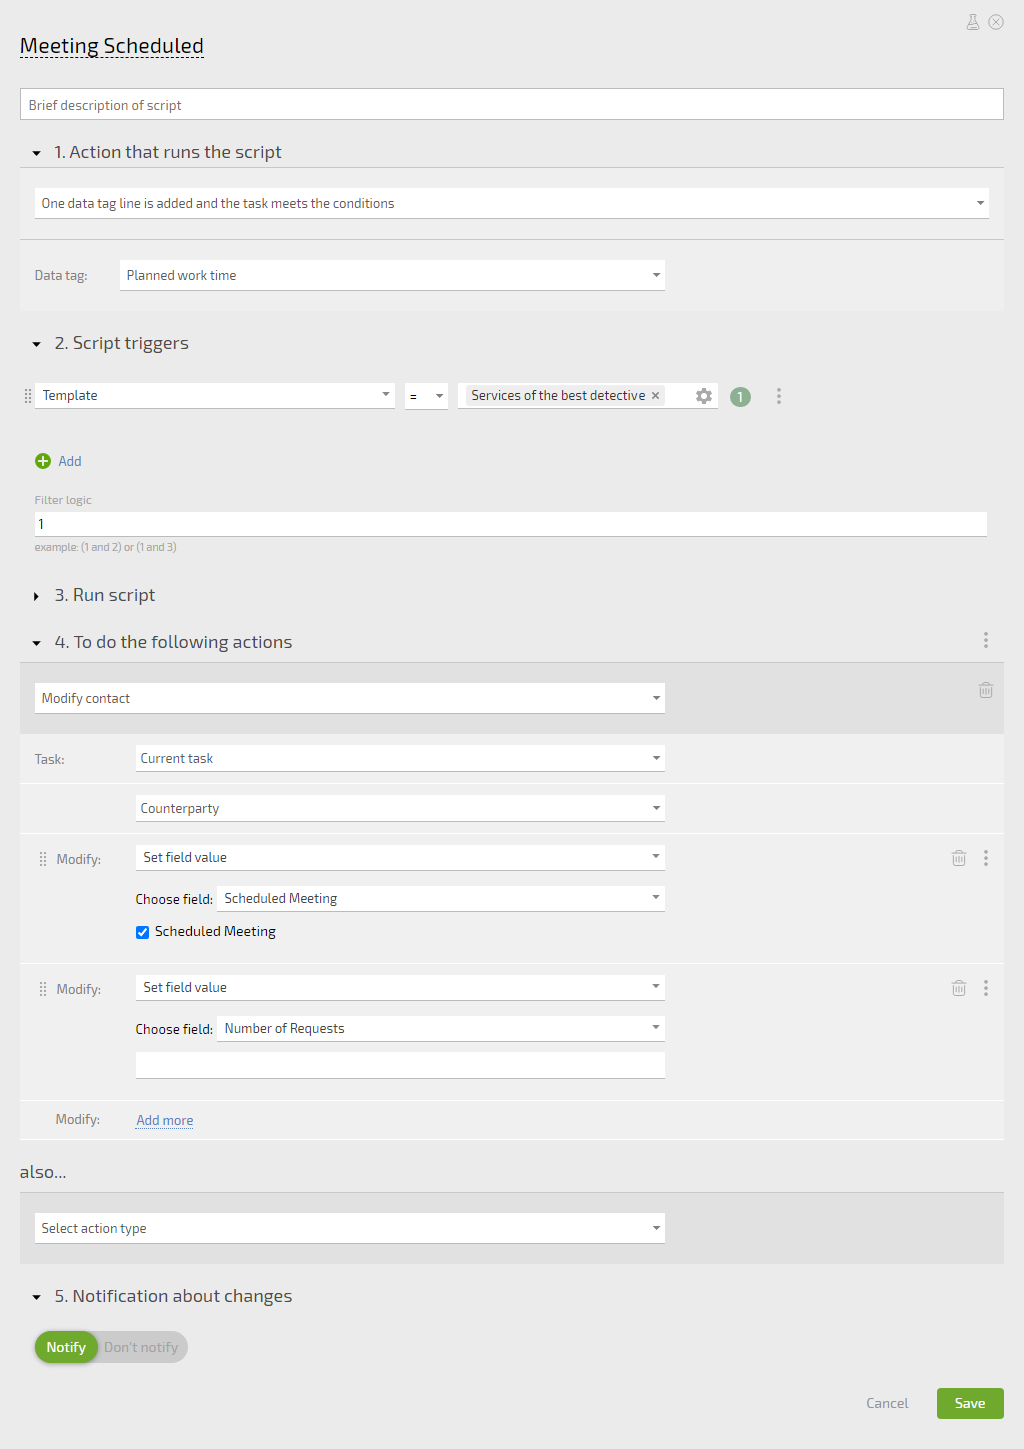Screen dimensions: 1024x1449
Task: Click the flask test icon at top right
Action: 972,22
